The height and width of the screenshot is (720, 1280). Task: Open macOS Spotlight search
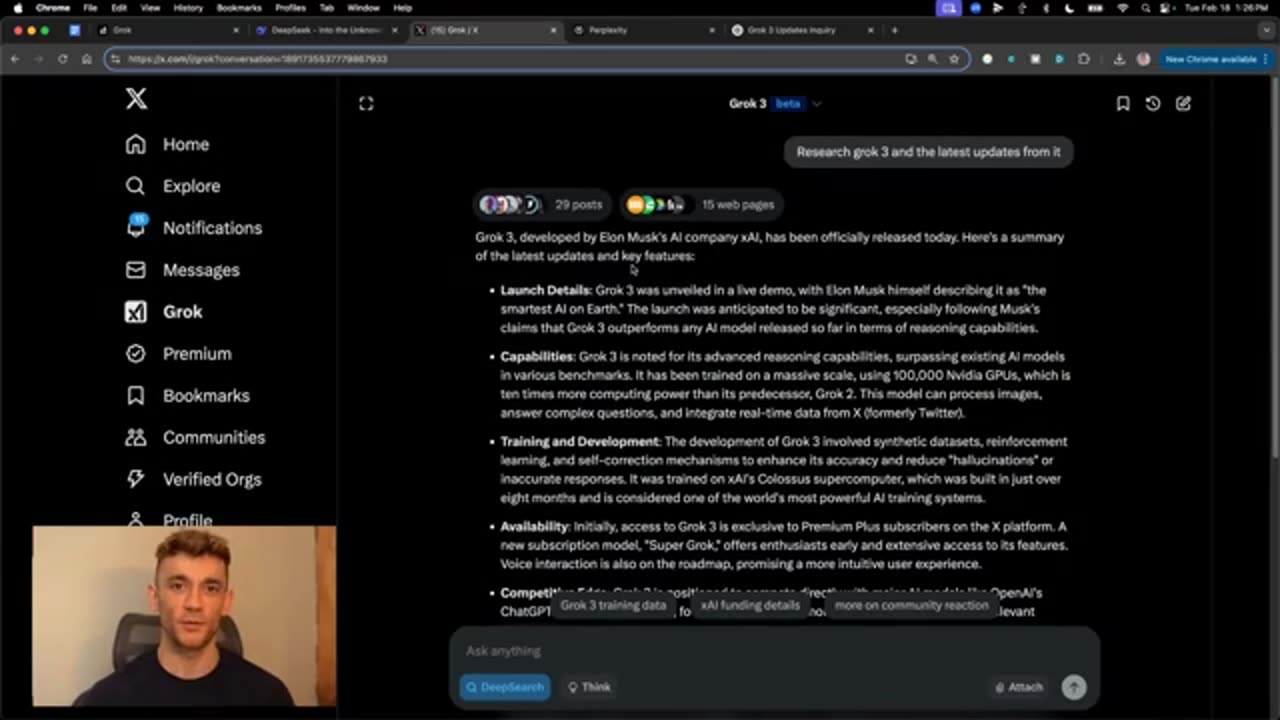(1146, 7)
